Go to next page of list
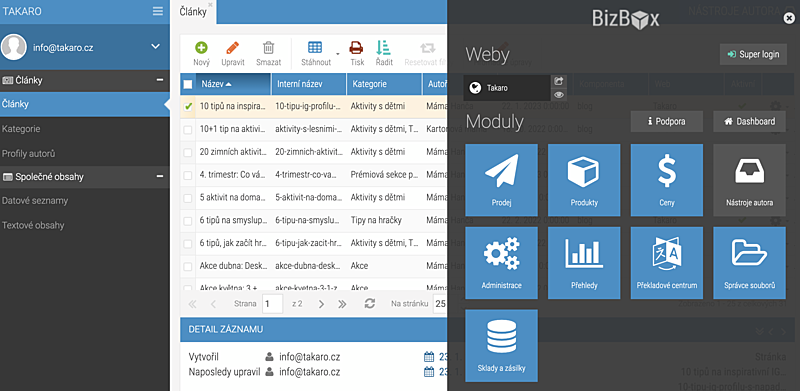 coord(321,304)
